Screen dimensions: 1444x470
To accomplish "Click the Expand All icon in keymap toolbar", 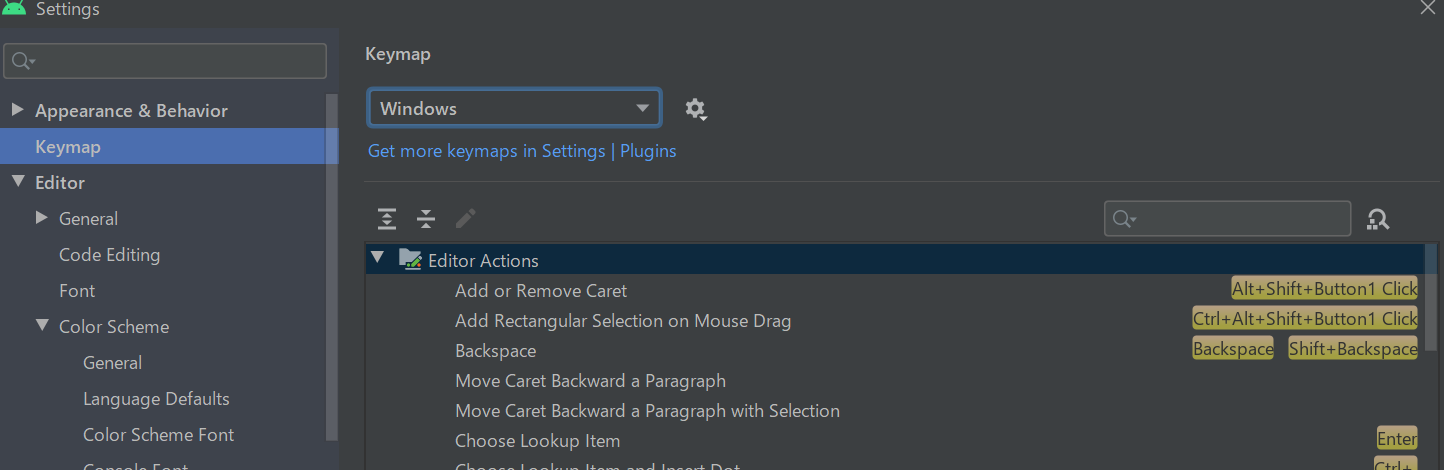I will pyautogui.click(x=387, y=219).
